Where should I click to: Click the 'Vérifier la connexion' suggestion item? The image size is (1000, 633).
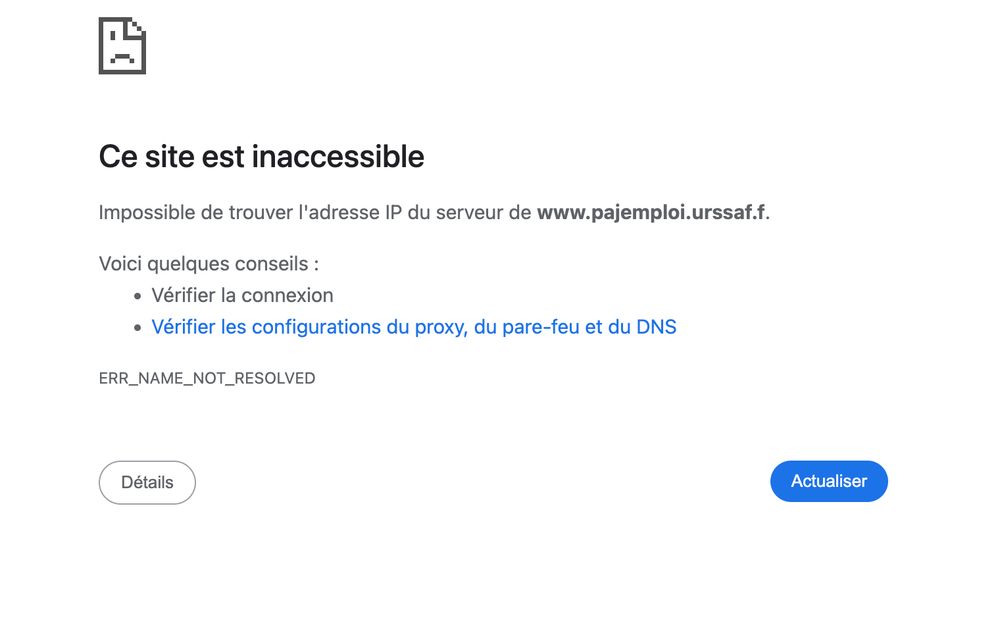coord(242,295)
